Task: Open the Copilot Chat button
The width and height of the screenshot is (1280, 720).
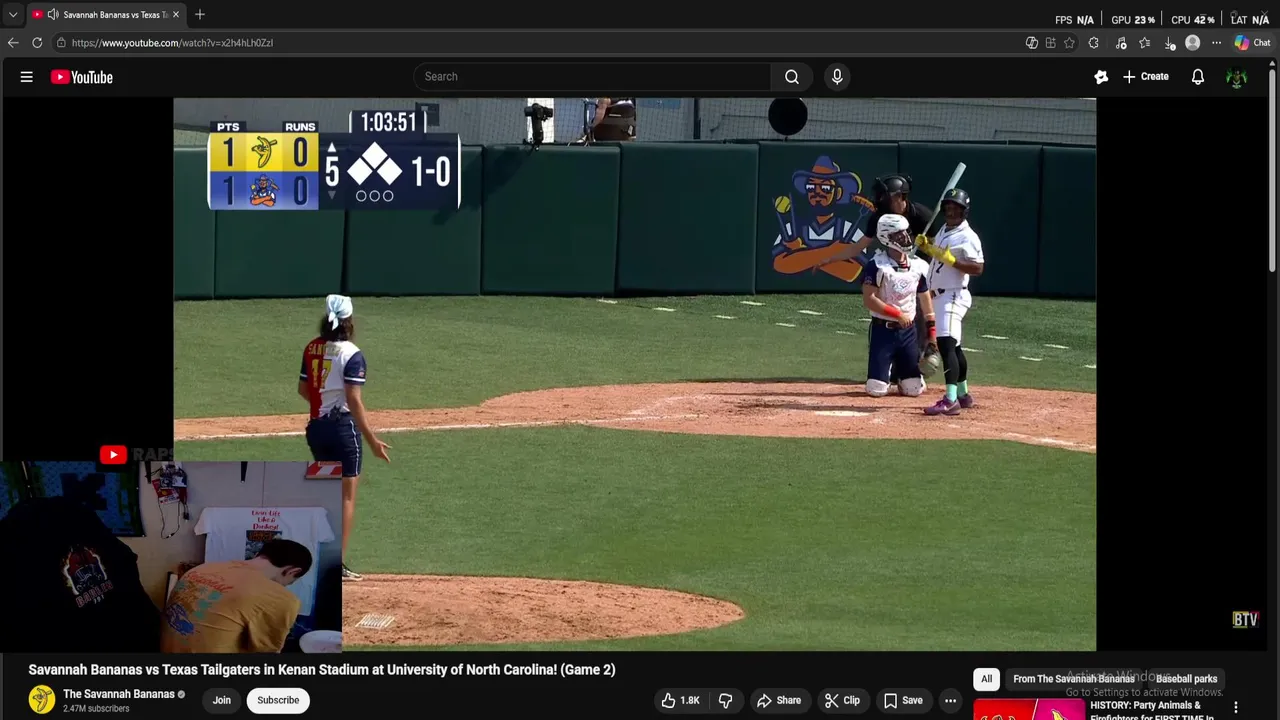Action: (x=1252, y=43)
